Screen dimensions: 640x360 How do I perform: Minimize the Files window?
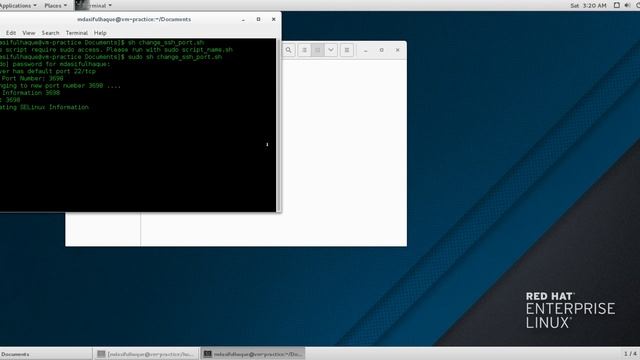[x=366, y=50]
